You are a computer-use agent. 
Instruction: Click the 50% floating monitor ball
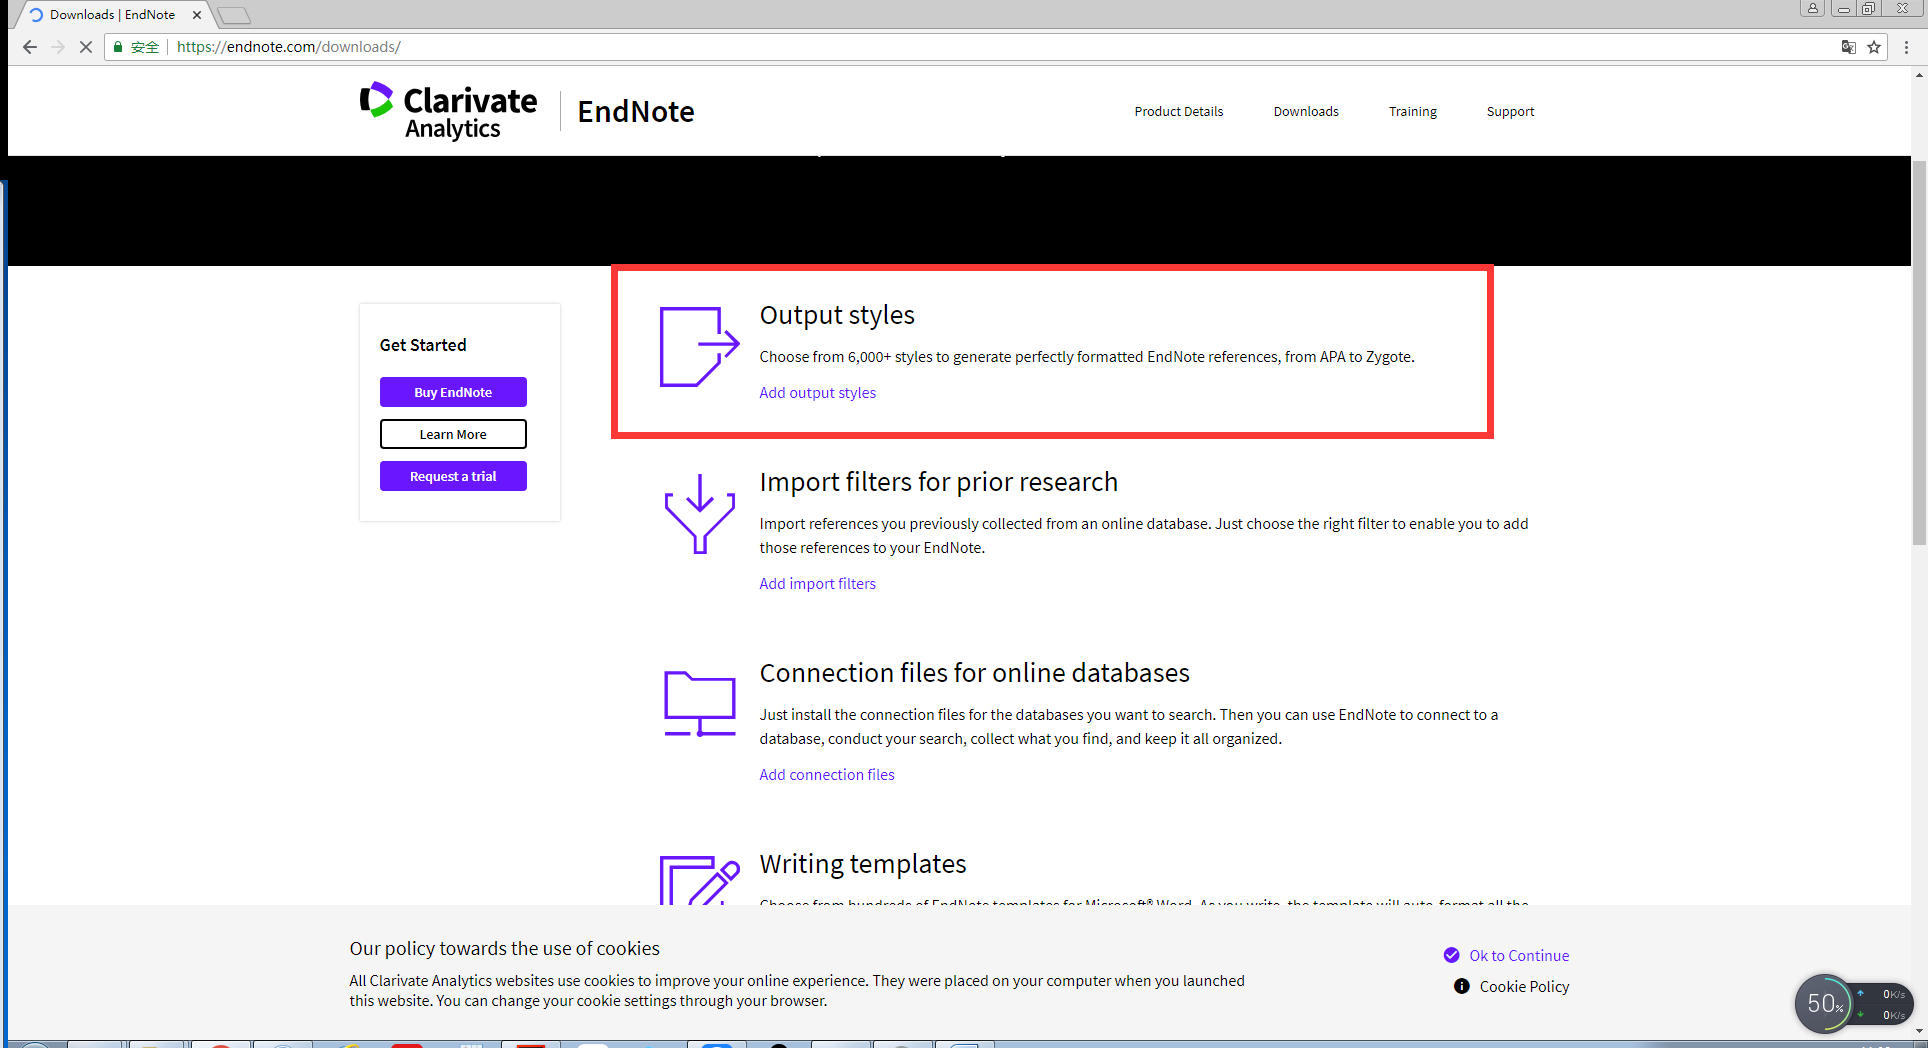coord(1825,1003)
